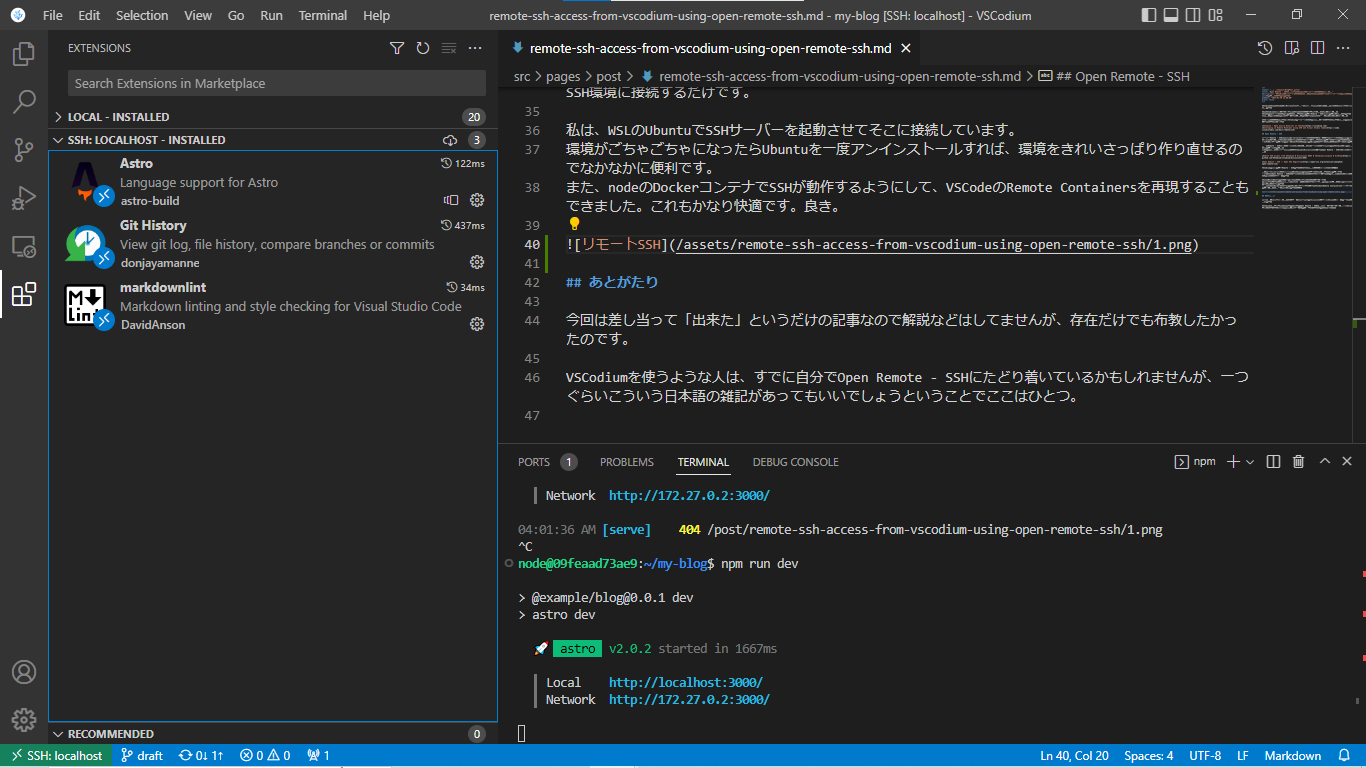The width and height of the screenshot is (1366, 768).
Task: Clear extensions search results icon
Action: point(449,48)
